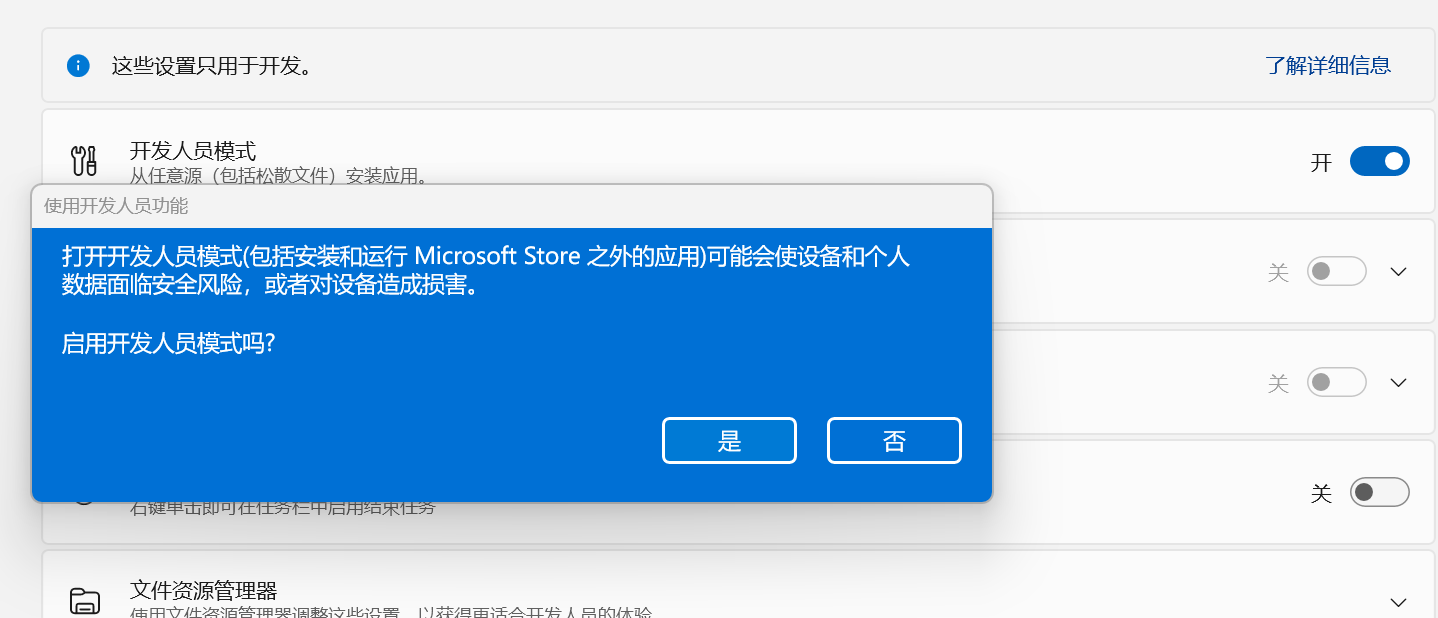Toggle the lower greyed-out 关 switch
Image resolution: width=1438 pixels, height=618 pixels.
tap(1337, 382)
